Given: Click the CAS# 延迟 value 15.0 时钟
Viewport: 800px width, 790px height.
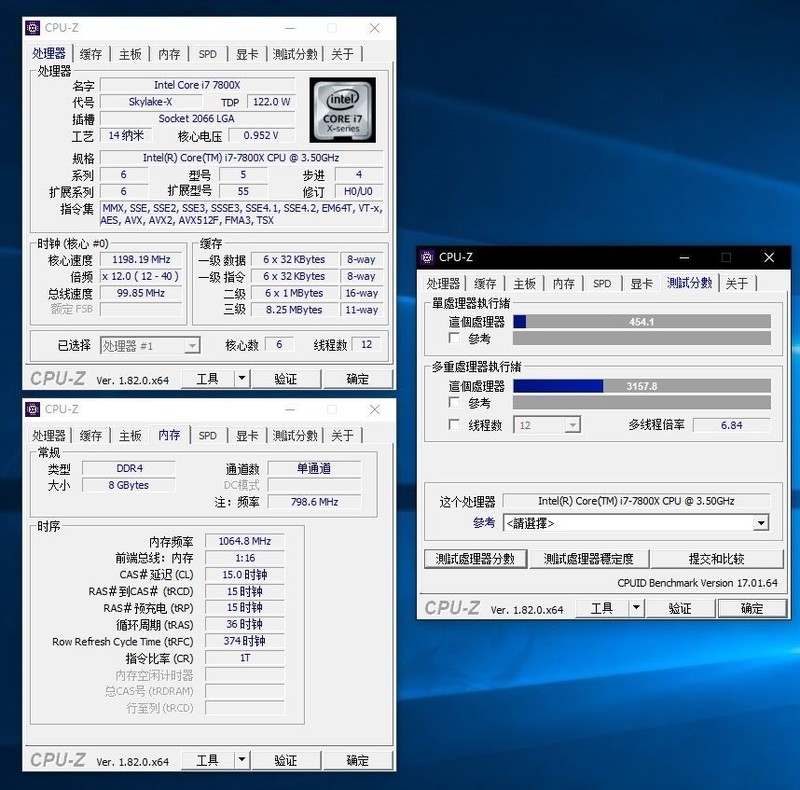Looking at the screenshot, I should click(x=245, y=575).
